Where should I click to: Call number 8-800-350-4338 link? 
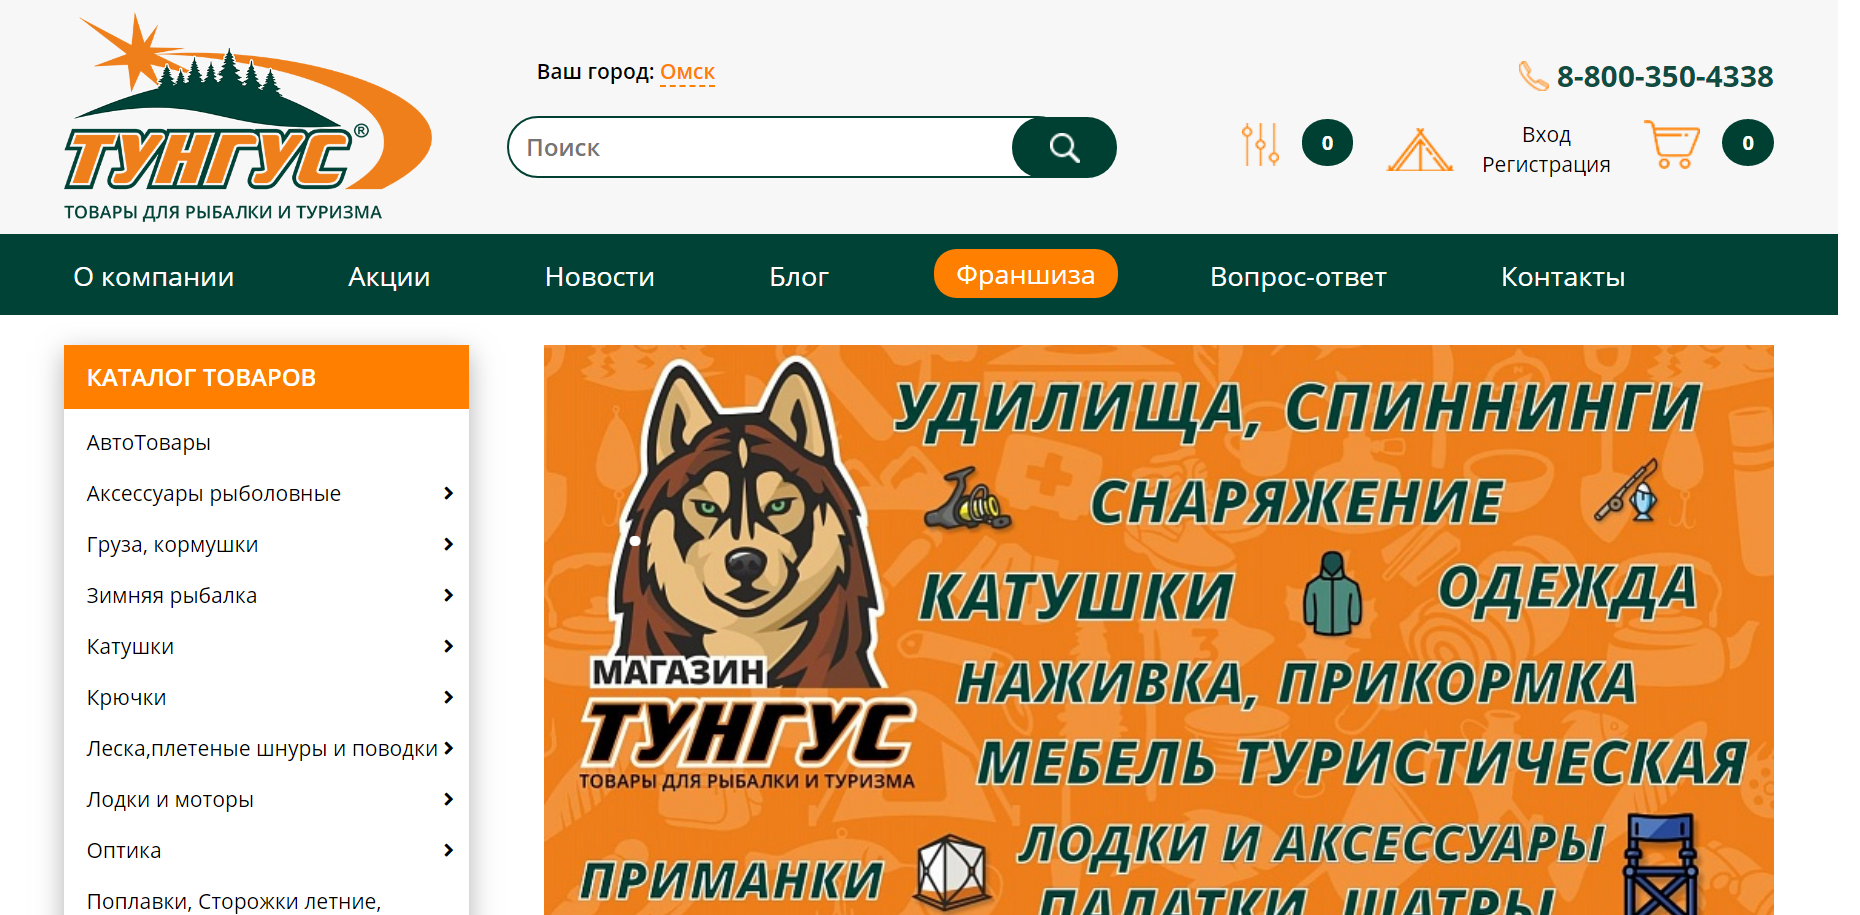(x=1665, y=76)
